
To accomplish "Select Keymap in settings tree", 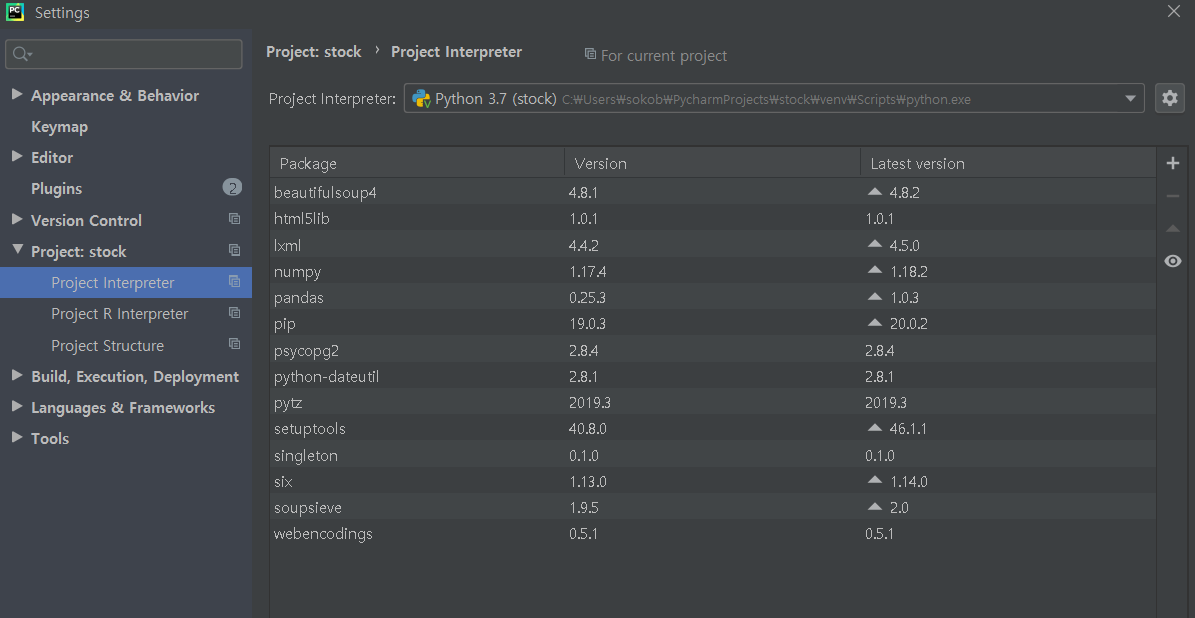I will coord(59,126).
